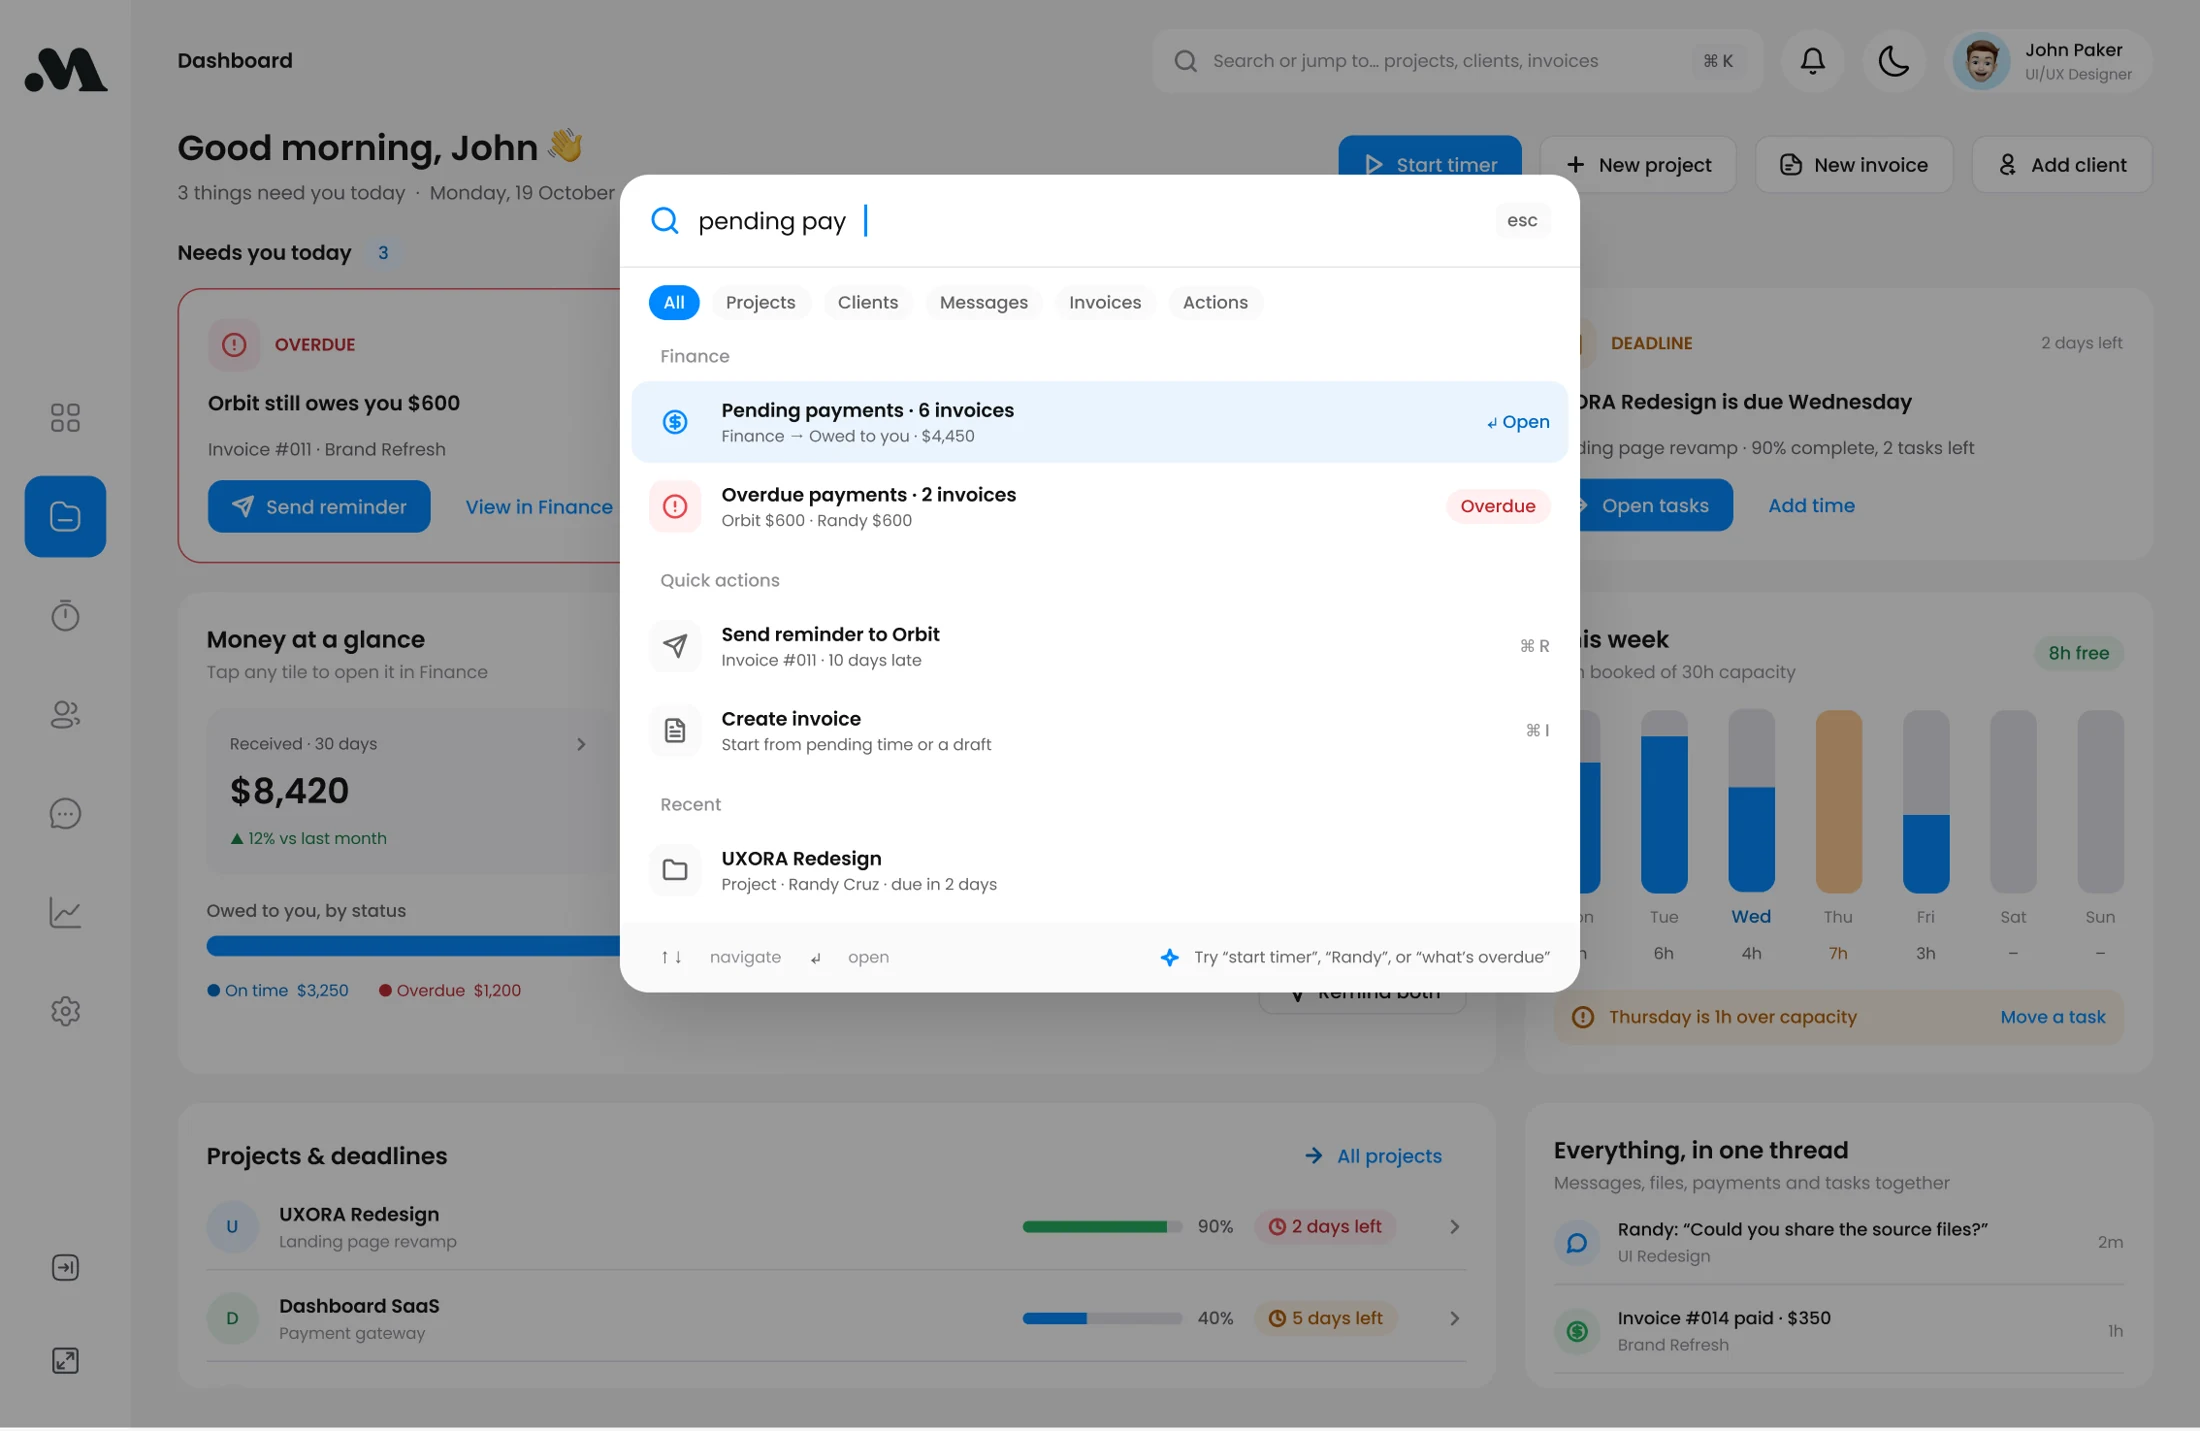Open the Overdue payments 2 invoices result

1099,506
